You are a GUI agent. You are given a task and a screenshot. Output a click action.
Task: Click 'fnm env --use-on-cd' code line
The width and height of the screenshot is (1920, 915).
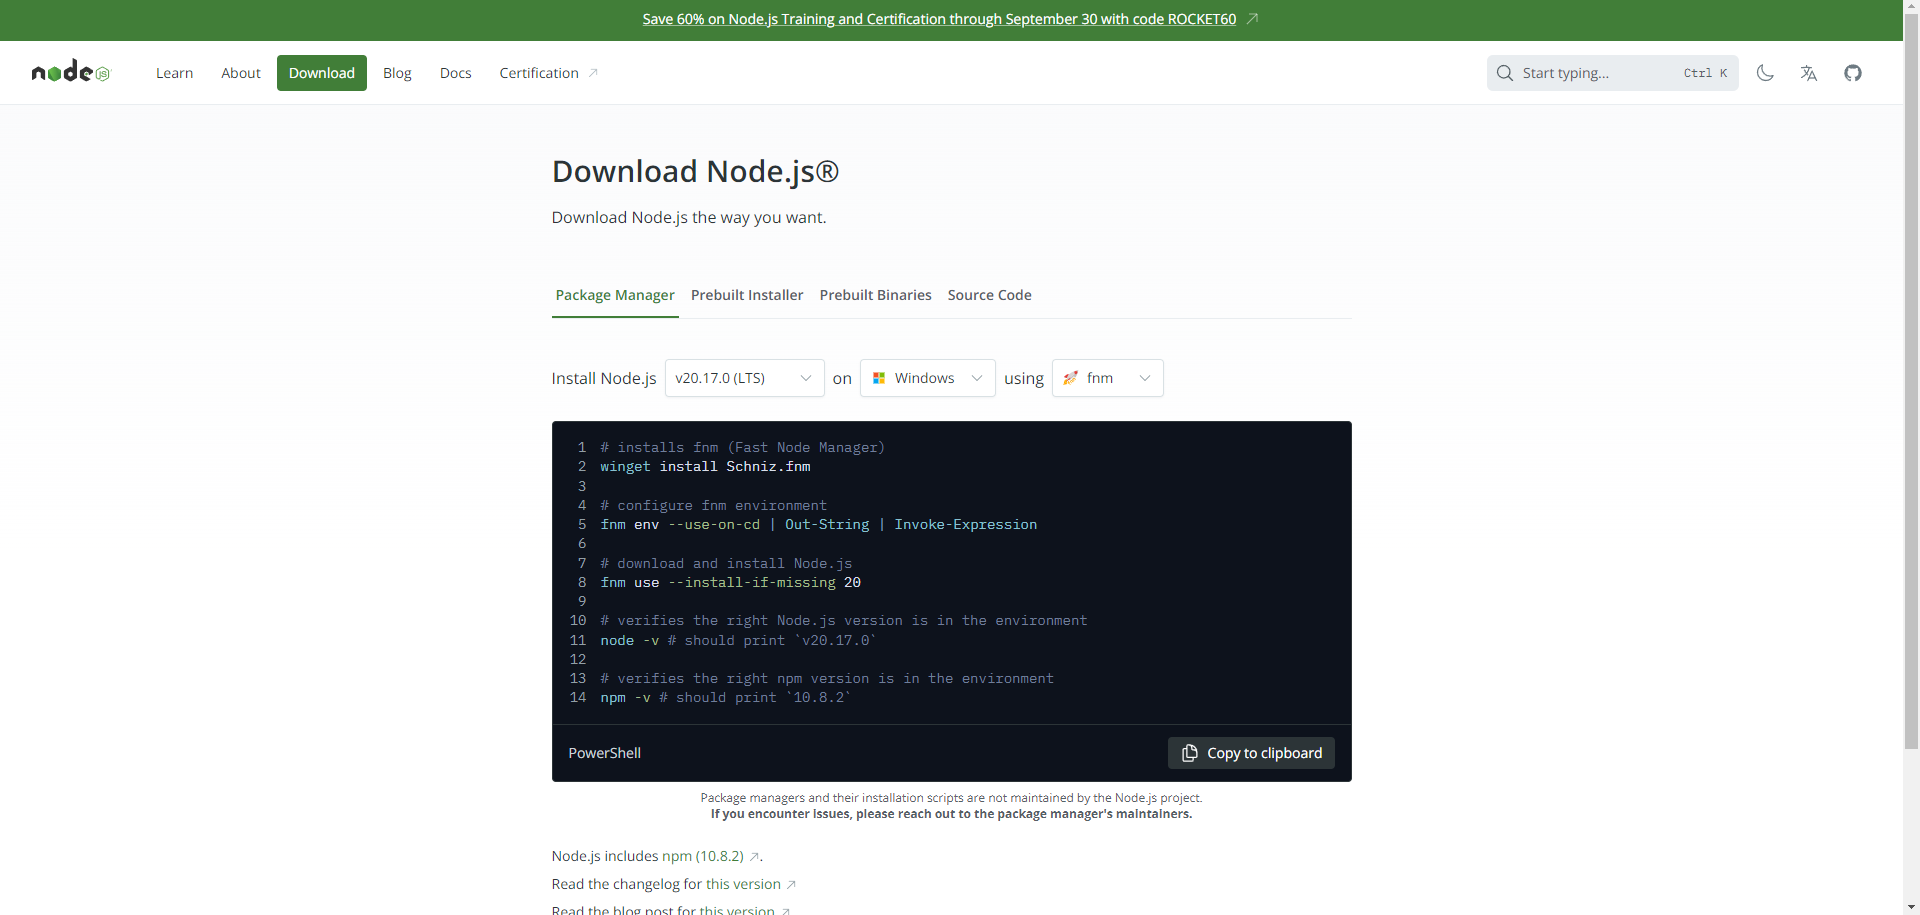(x=818, y=525)
